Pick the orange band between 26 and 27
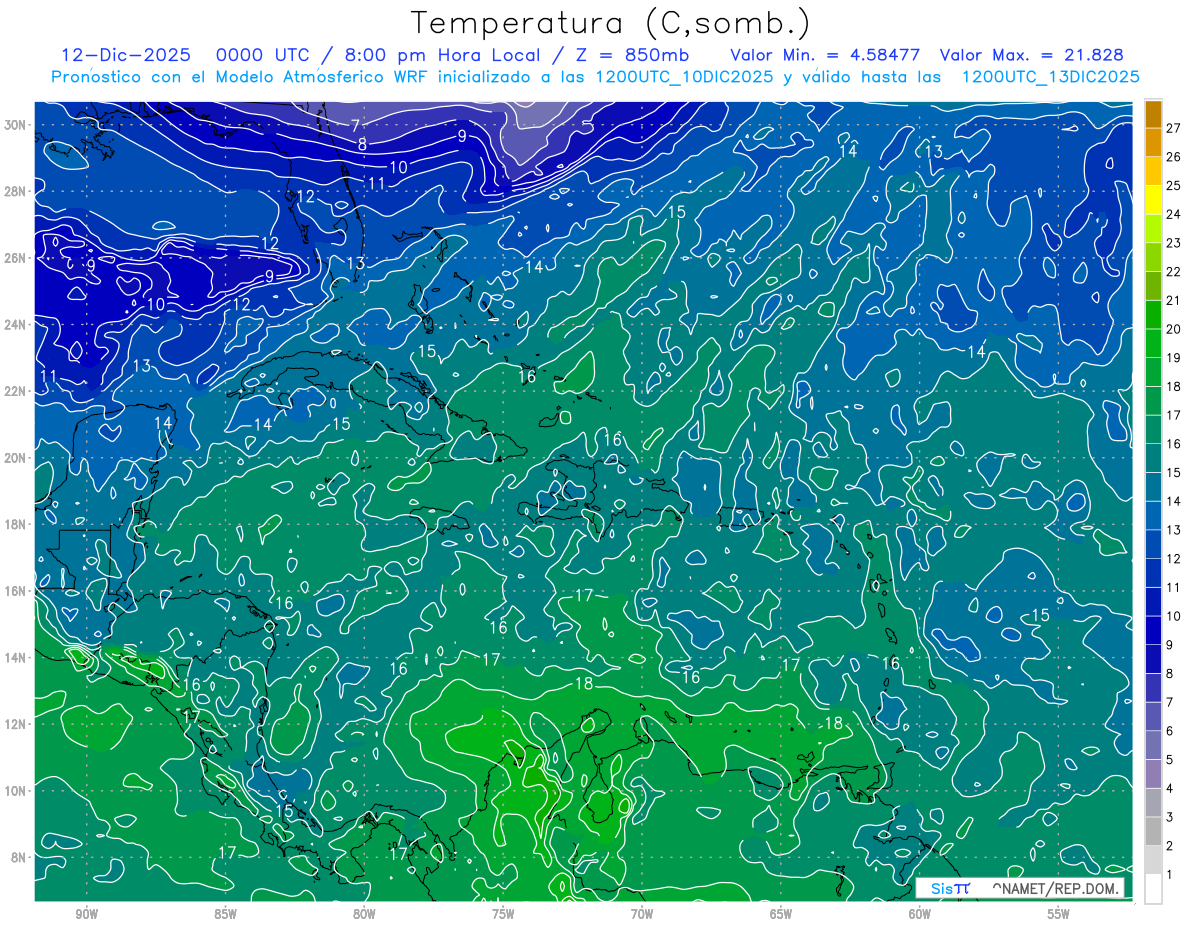Viewport: 1200px width, 927px height. coord(1153,142)
